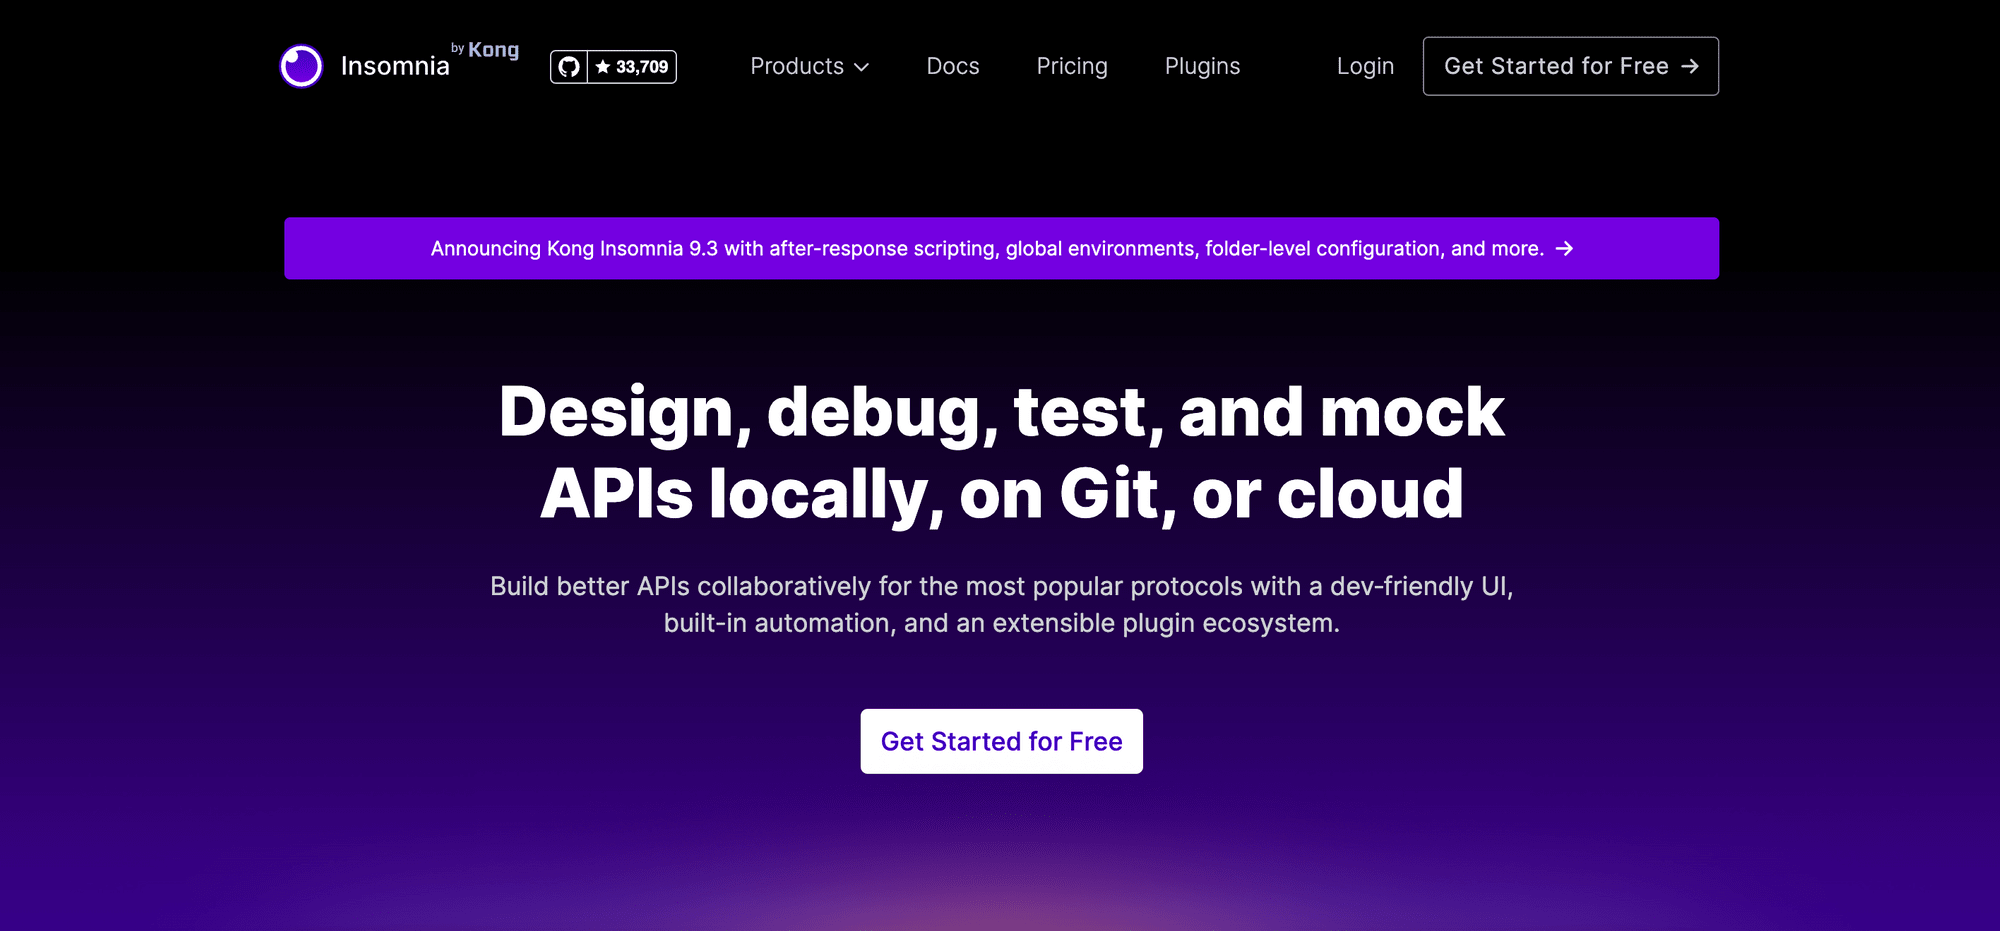2000x931 pixels.
Task: Expand the Products chevron arrow
Action: pyautogui.click(x=862, y=67)
